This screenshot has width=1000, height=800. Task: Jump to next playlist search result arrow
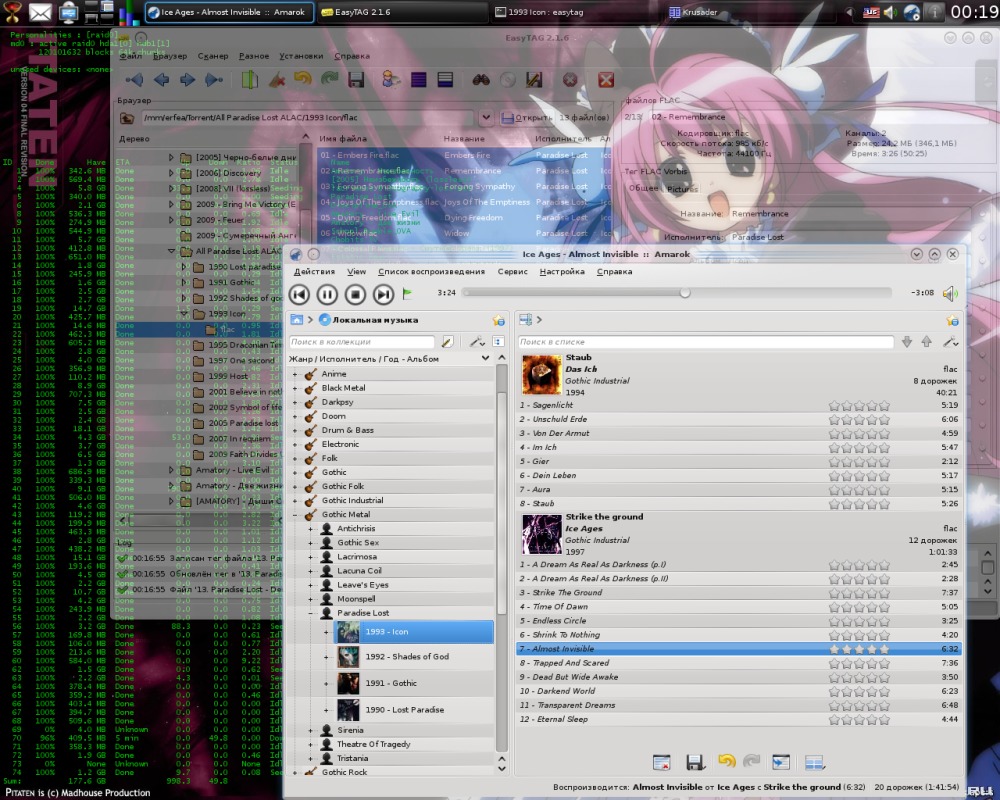point(907,342)
